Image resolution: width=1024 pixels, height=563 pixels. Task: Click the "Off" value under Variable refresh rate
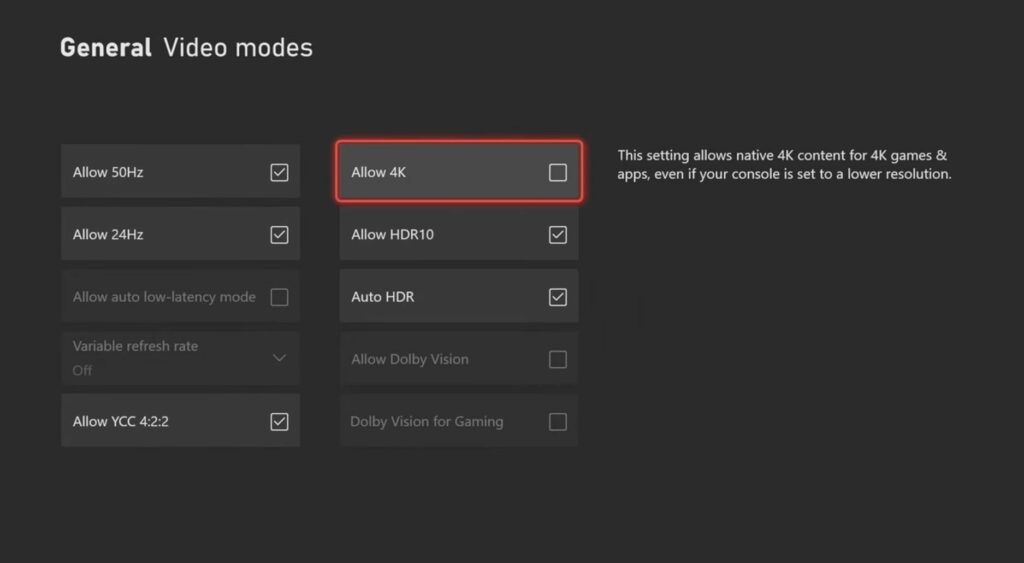pyautogui.click(x=82, y=370)
